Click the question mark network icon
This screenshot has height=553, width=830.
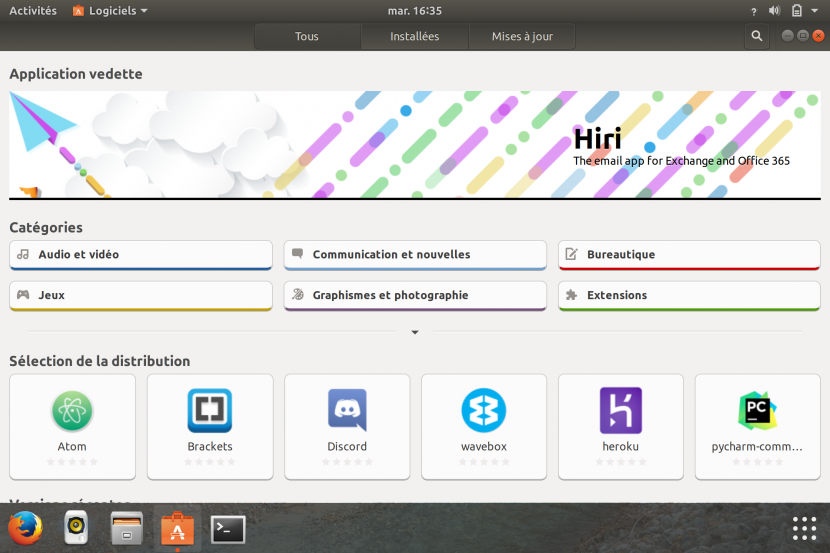754,11
